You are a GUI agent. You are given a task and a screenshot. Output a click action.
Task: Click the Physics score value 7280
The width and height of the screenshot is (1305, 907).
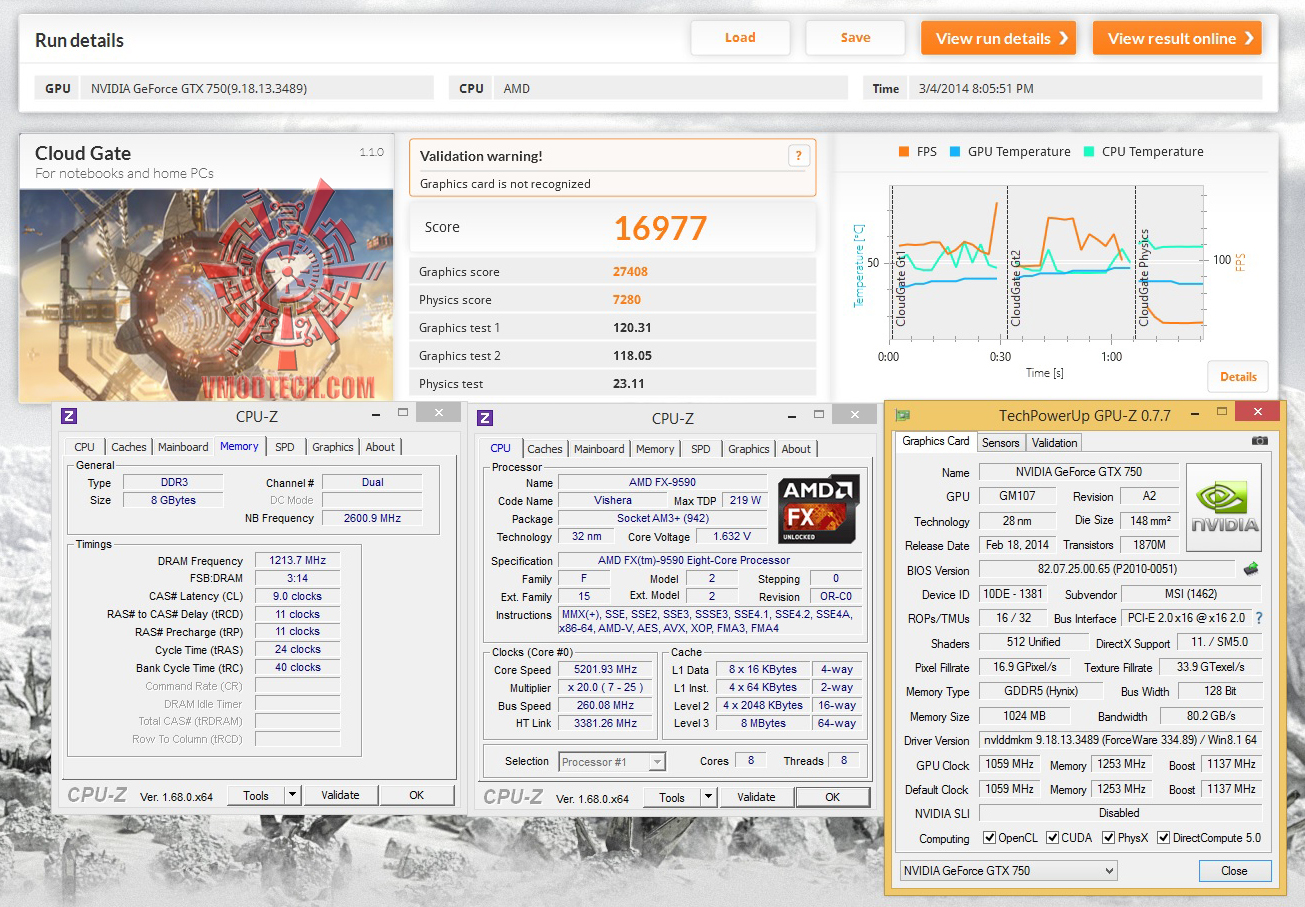point(627,300)
